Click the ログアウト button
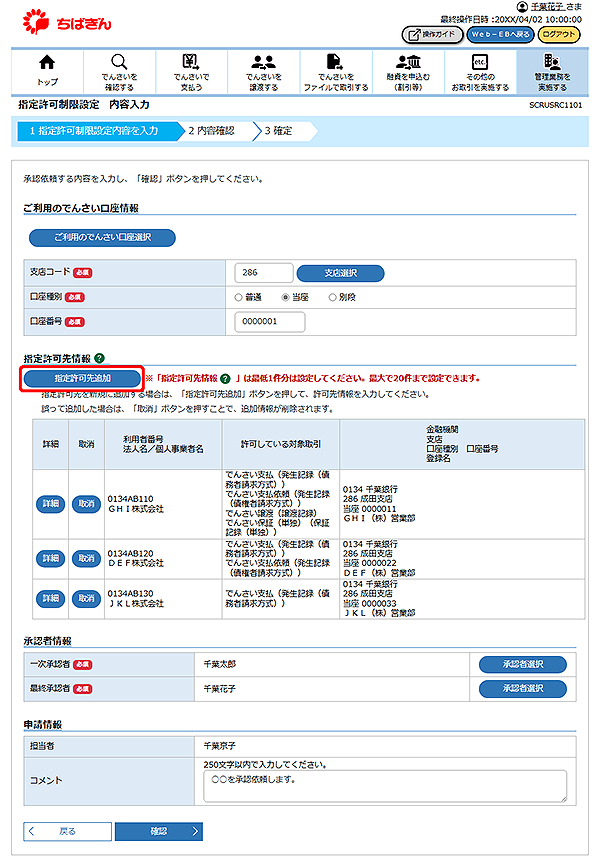 tap(559, 34)
